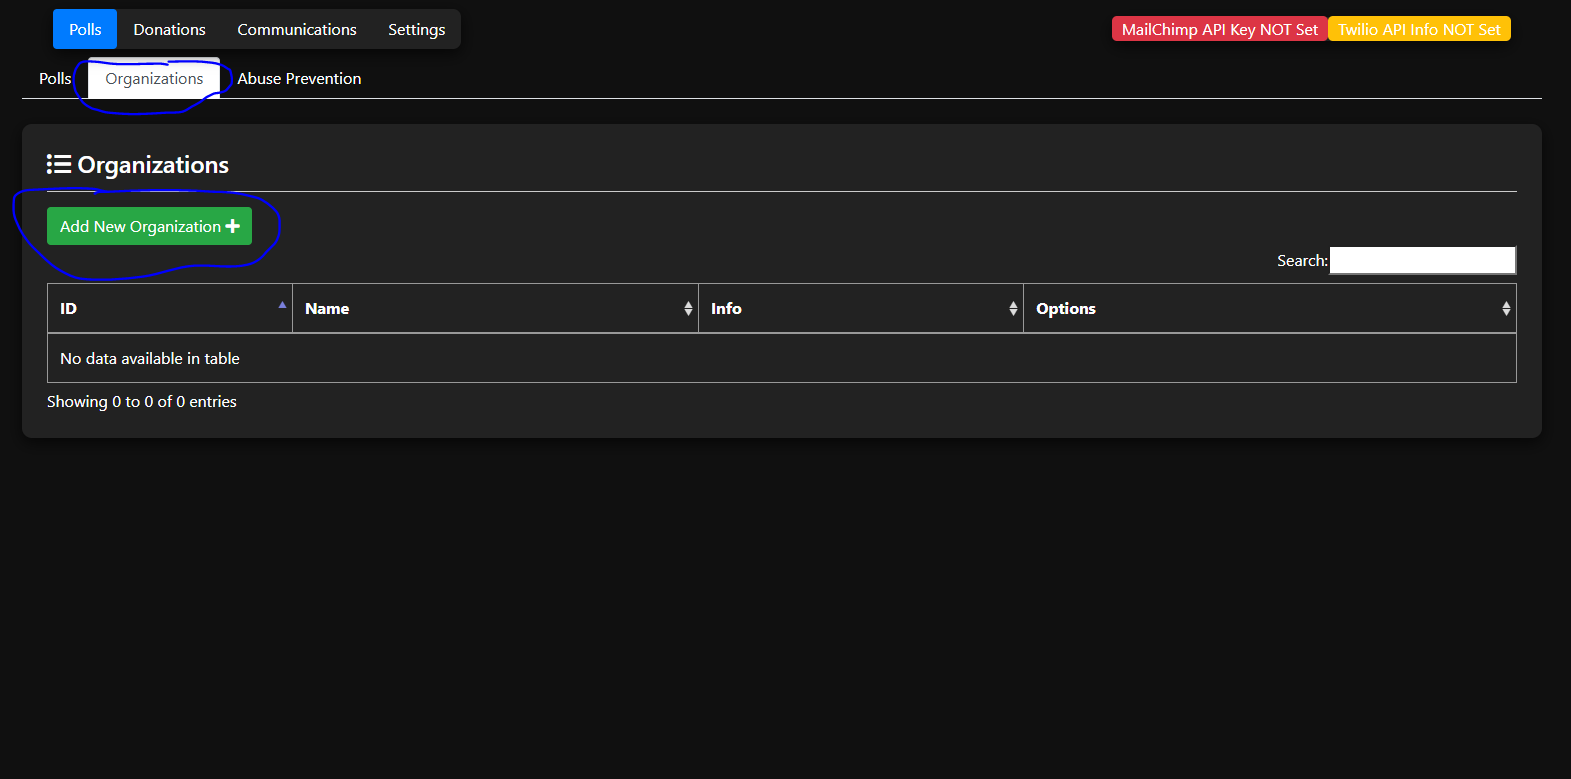Switch to the Polls sub-tab

click(x=55, y=79)
